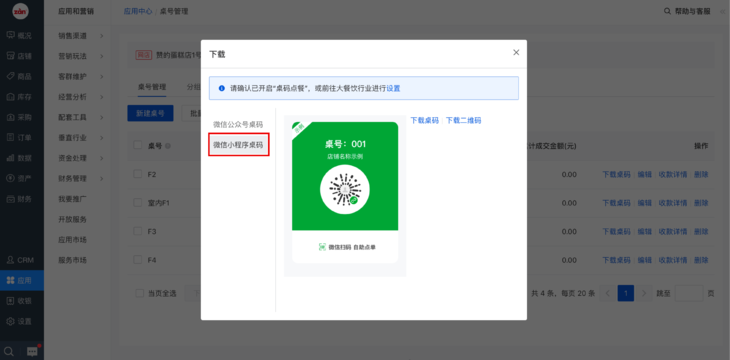Open 商品 products in left sidebar
This screenshot has height=360, width=730.
(x=20, y=76)
